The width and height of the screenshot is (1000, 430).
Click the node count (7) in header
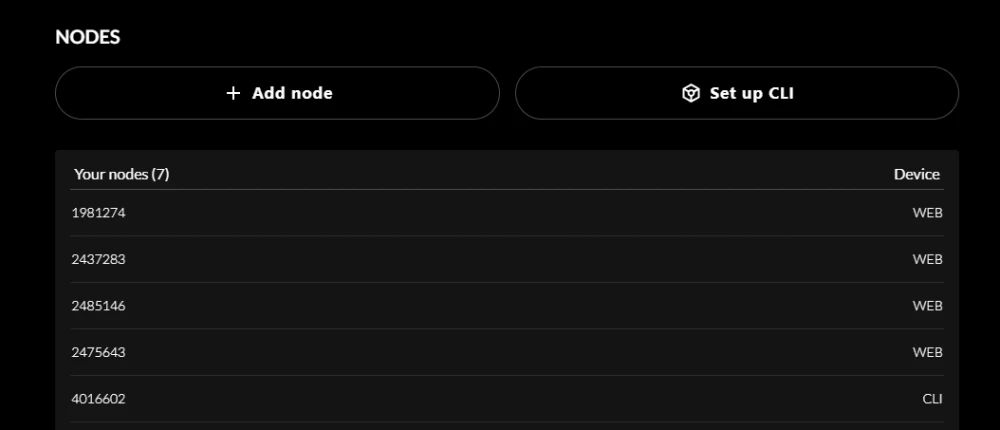[x=161, y=174]
